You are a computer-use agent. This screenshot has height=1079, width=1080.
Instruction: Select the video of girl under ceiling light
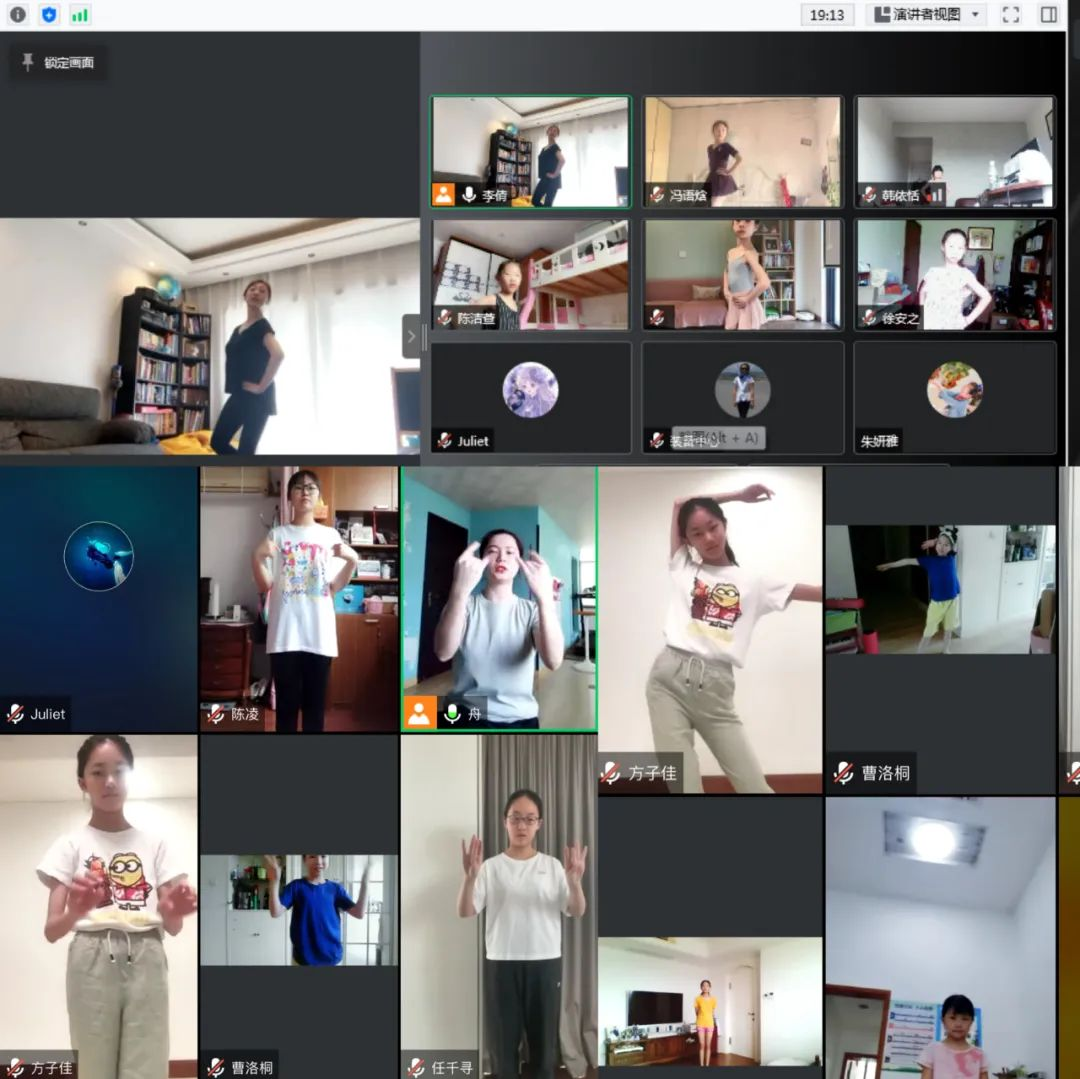point(940,939)
